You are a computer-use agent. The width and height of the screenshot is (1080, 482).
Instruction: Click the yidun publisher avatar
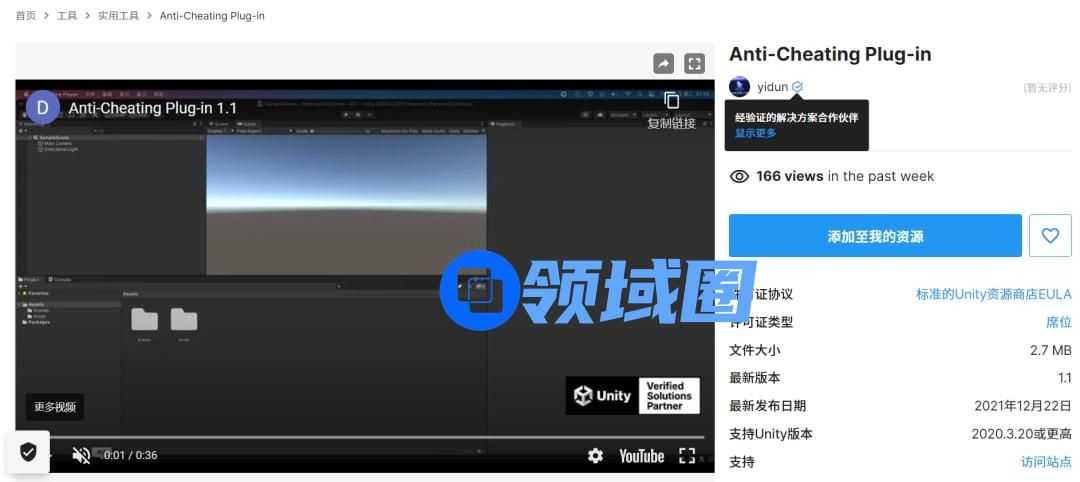739,87
